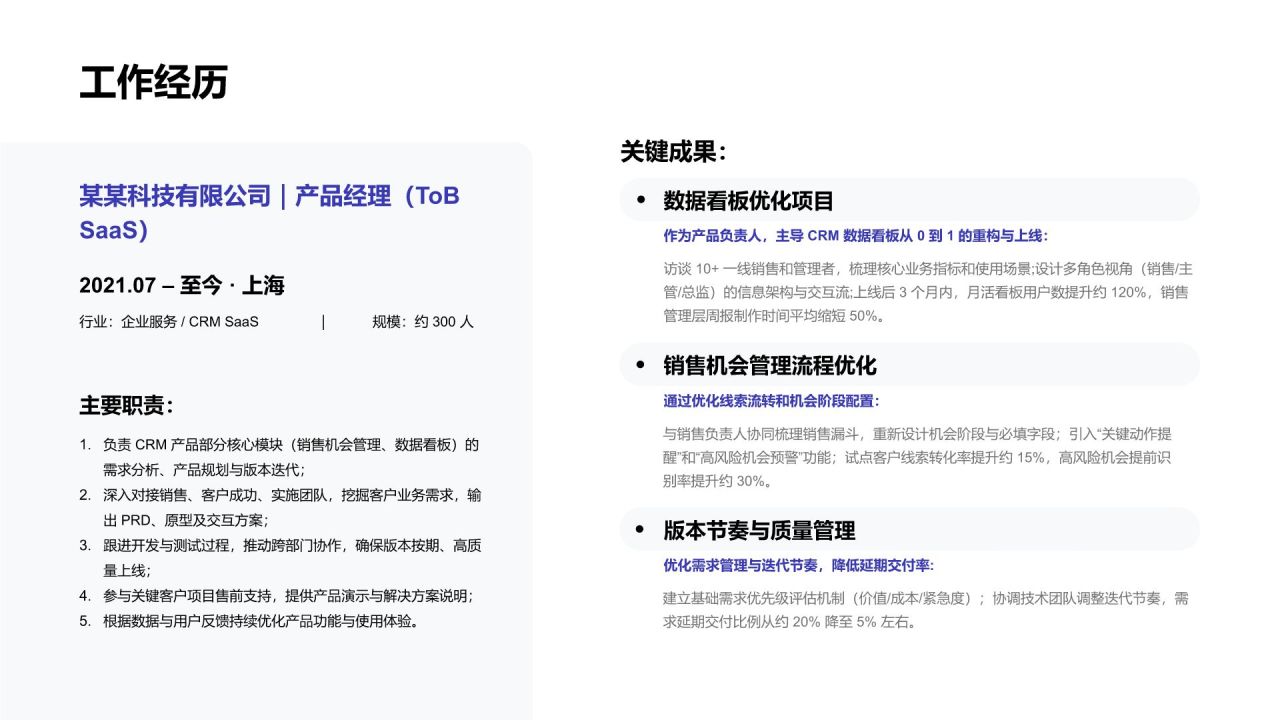This screenshot has height=720, width=1280.
Task: Click responsibility item 2 about 输出 PRD
Action: (280, 508)
